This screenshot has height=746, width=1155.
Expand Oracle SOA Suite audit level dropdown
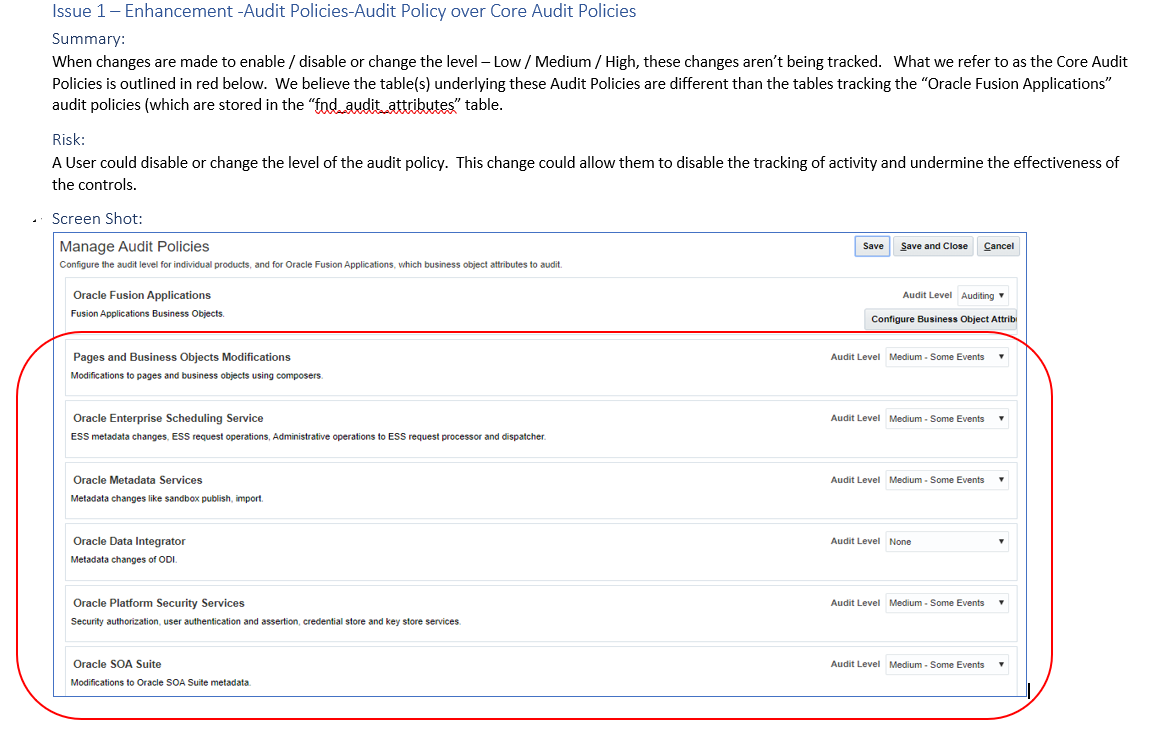(x=947, y=664)
